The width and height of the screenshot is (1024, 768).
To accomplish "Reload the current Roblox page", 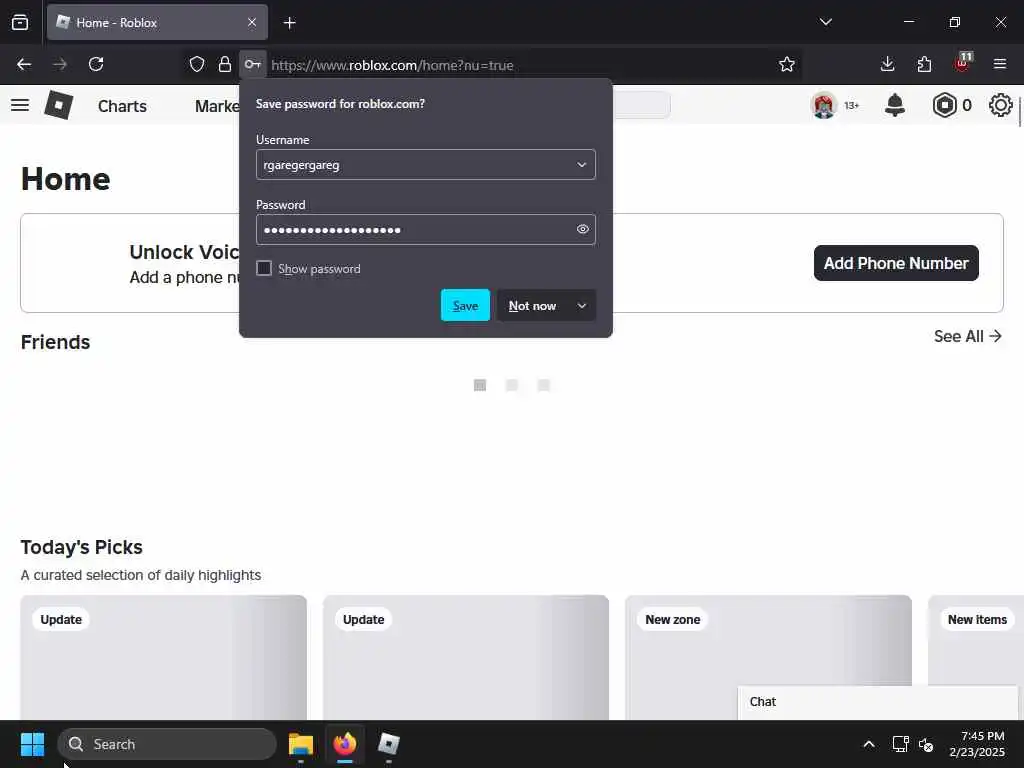I will coord(96,64).
